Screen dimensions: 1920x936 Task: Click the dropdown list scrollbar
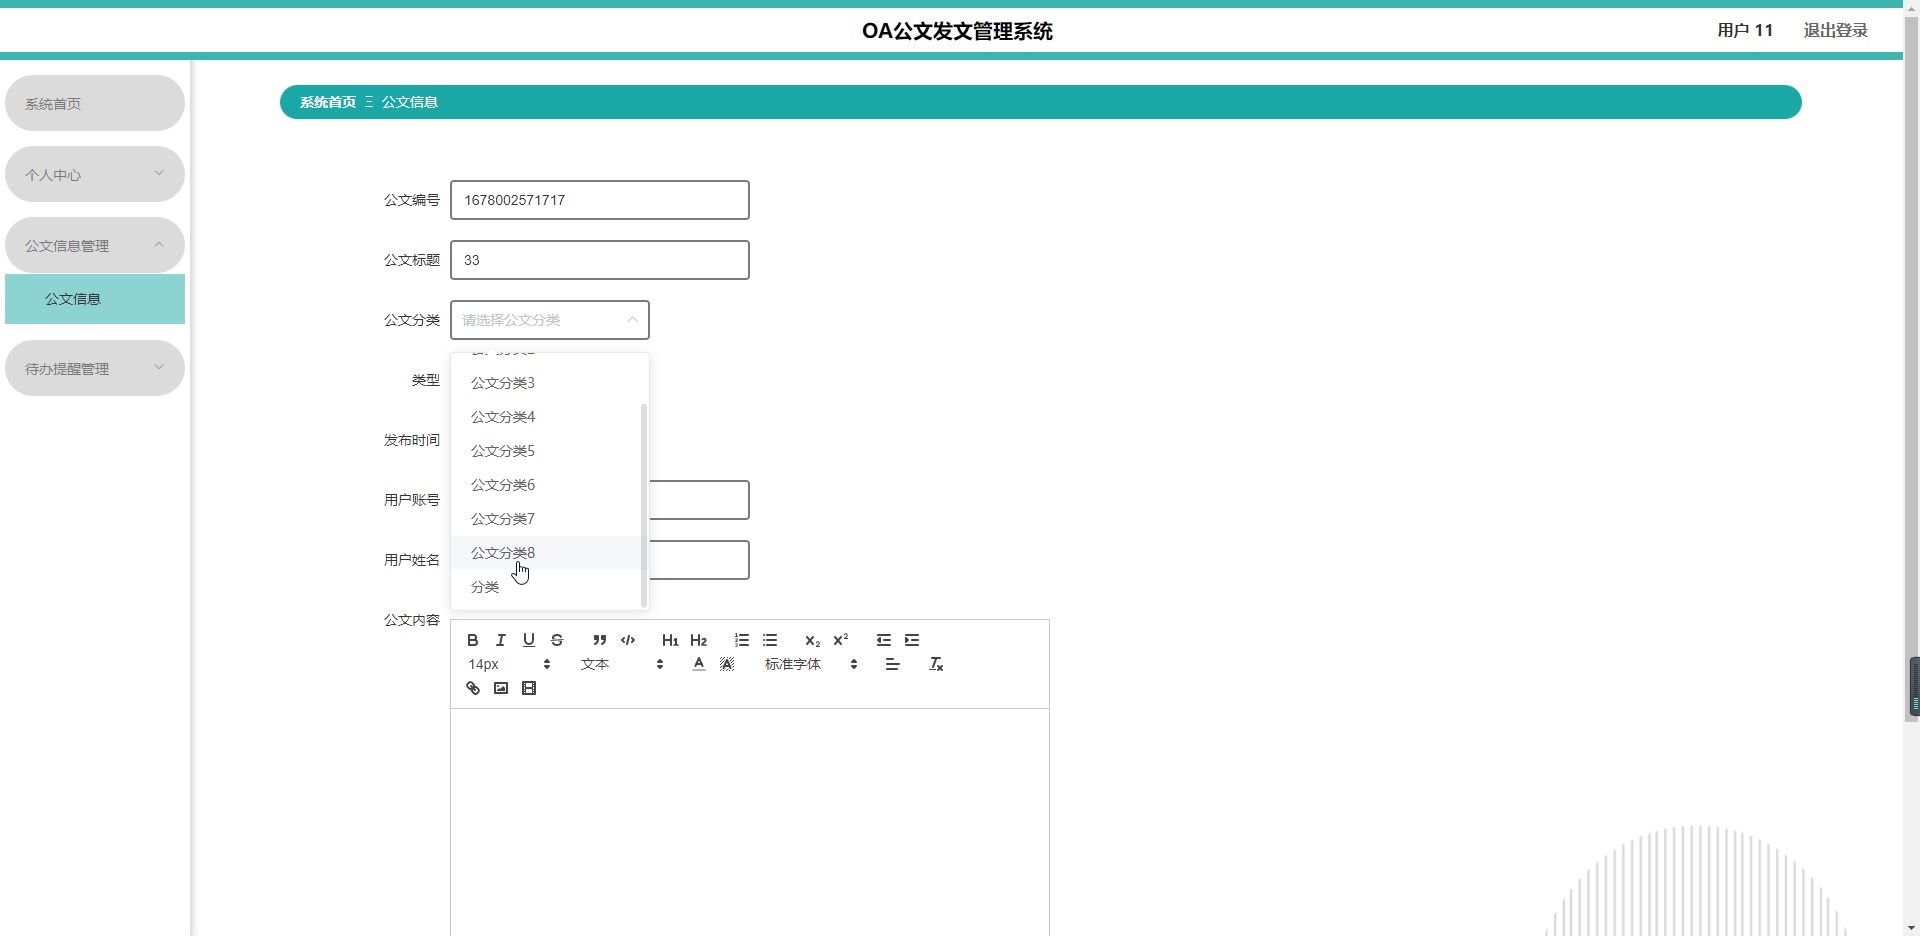[643, 505]
